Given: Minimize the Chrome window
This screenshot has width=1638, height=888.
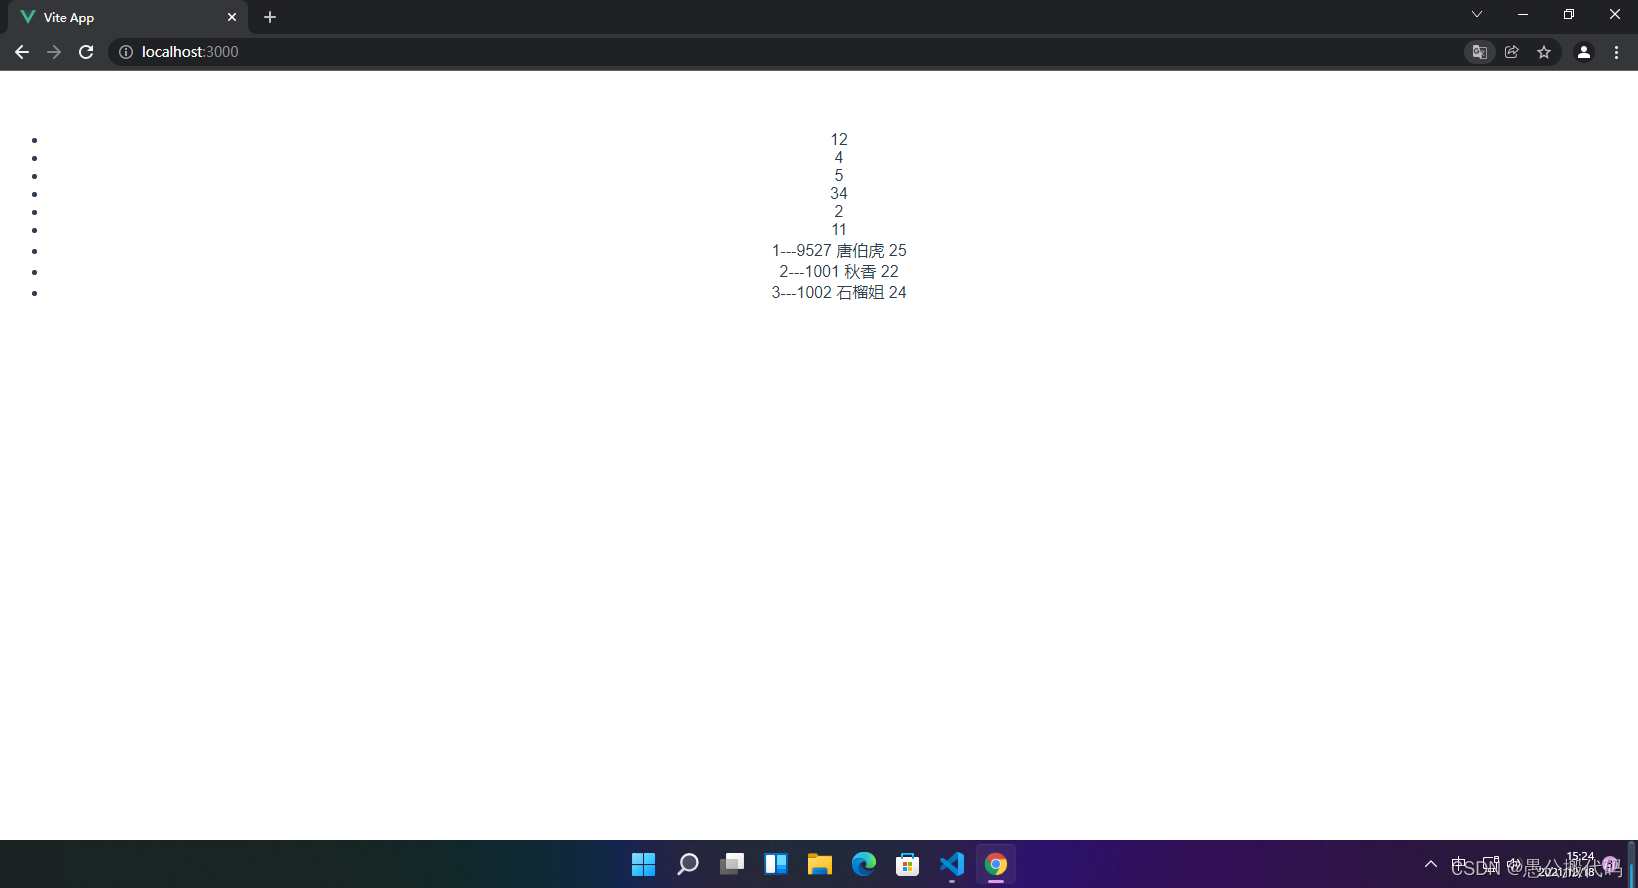Looking at the screenshot, I should [1523, 14].
